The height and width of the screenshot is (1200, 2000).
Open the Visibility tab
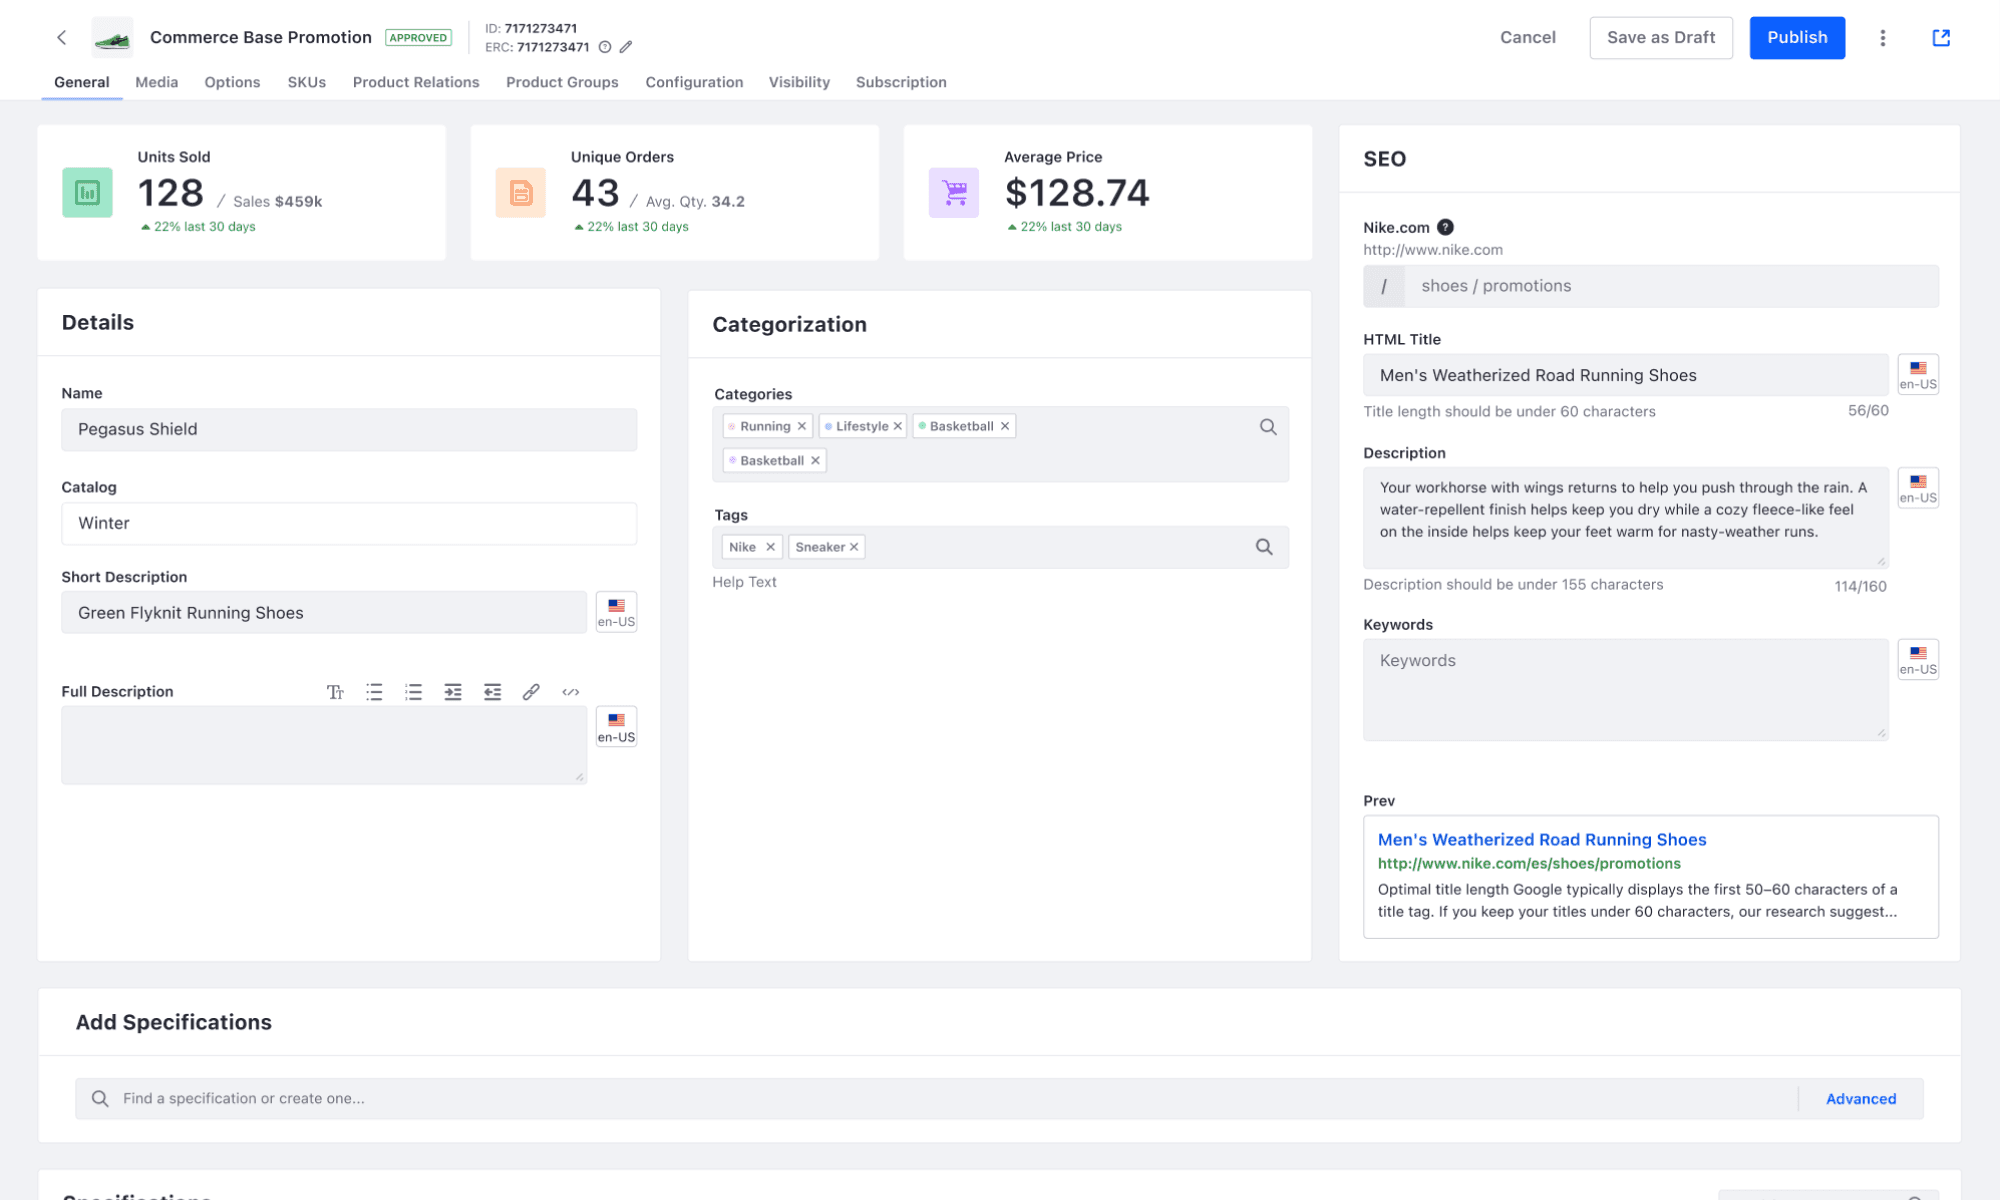pyautogui.click(x=798, y=82)
